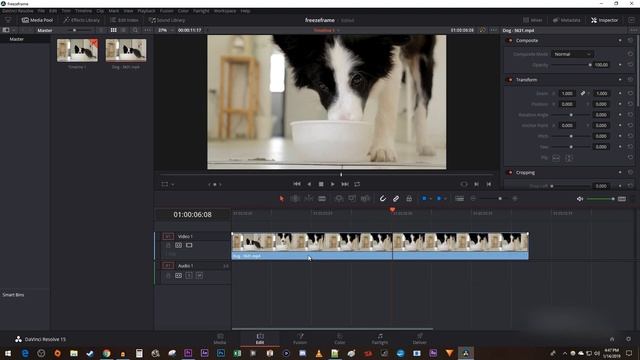Click the Replace Clip toolbar icon
Screen dimensions: 640x360
(x=365, y=199)
